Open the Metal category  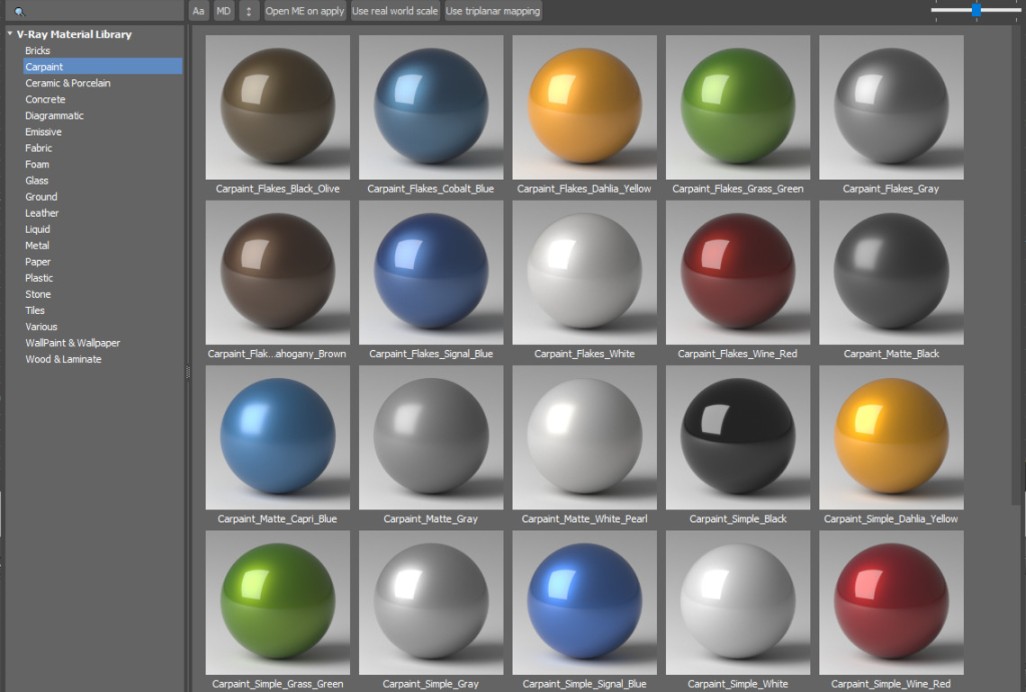point(37,245)
